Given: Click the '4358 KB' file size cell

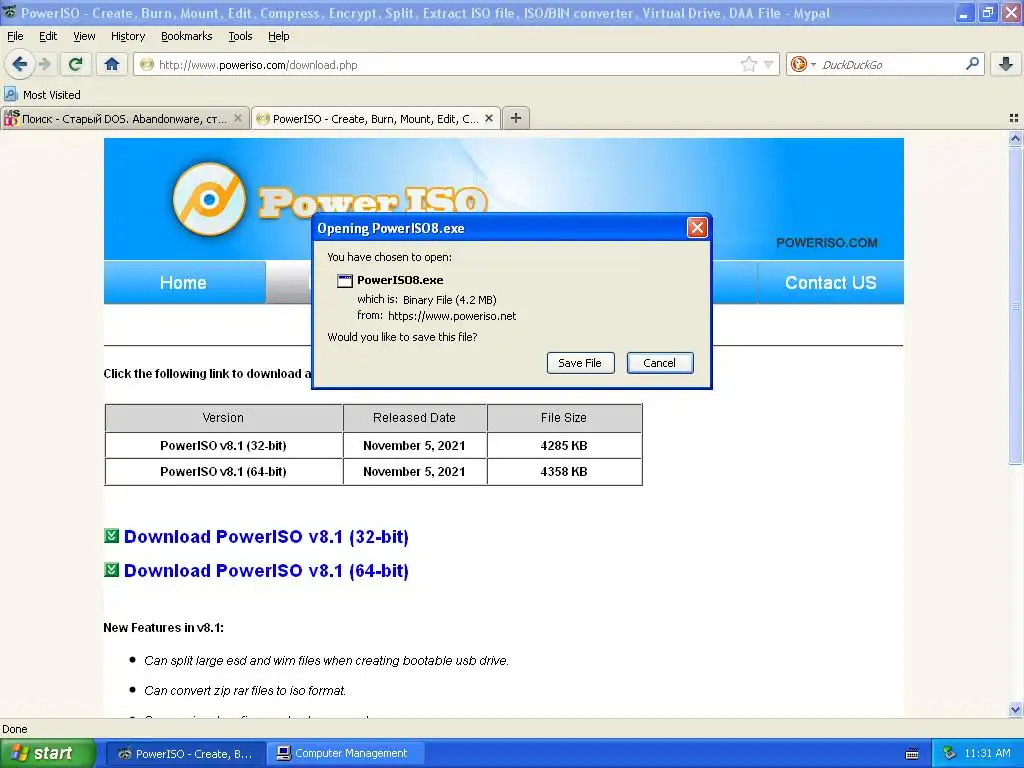Looking at the screenshot, I should click(x=564, y=472).
